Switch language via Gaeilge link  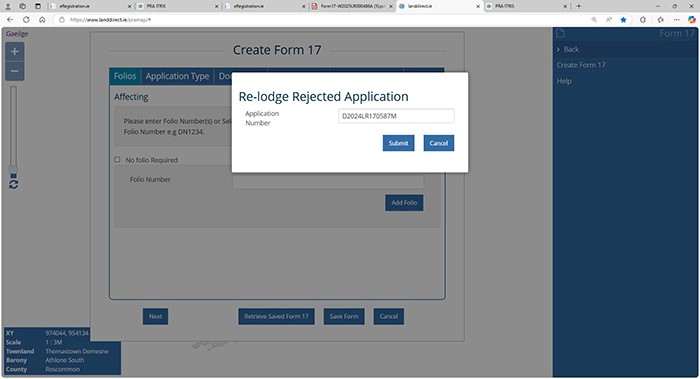(17, 34)
